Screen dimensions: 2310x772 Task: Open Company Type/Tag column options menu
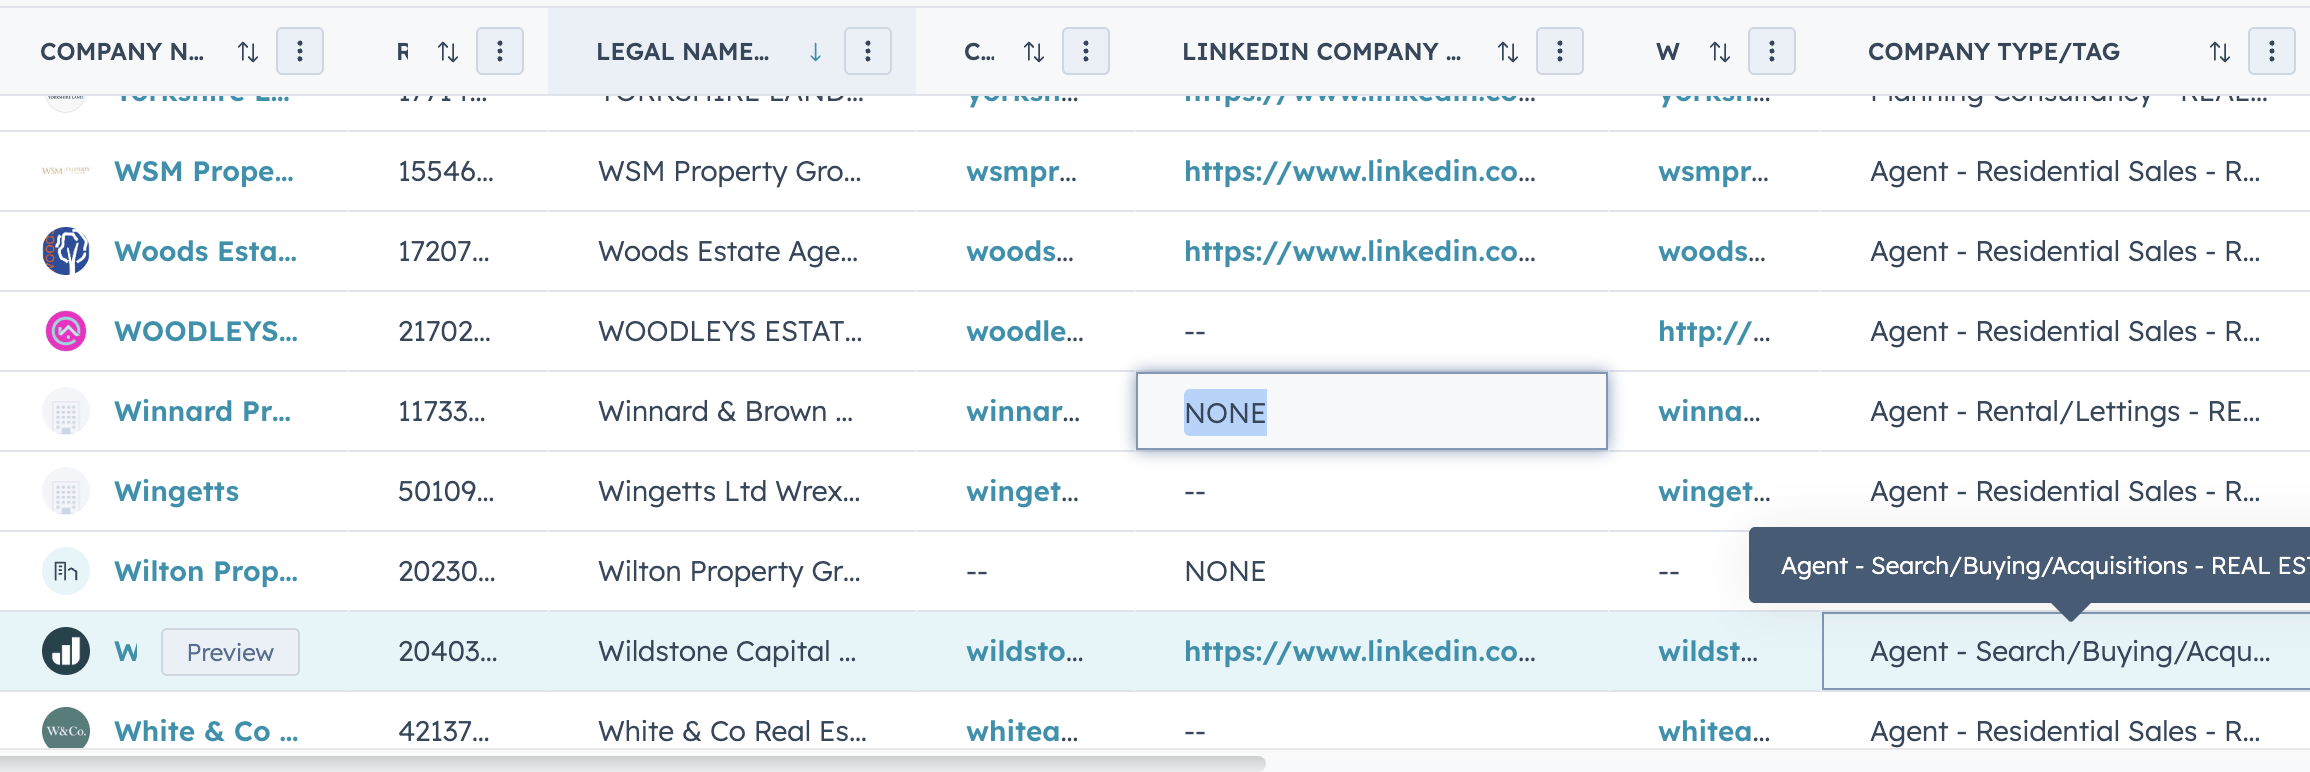[x=2272, y=52]
